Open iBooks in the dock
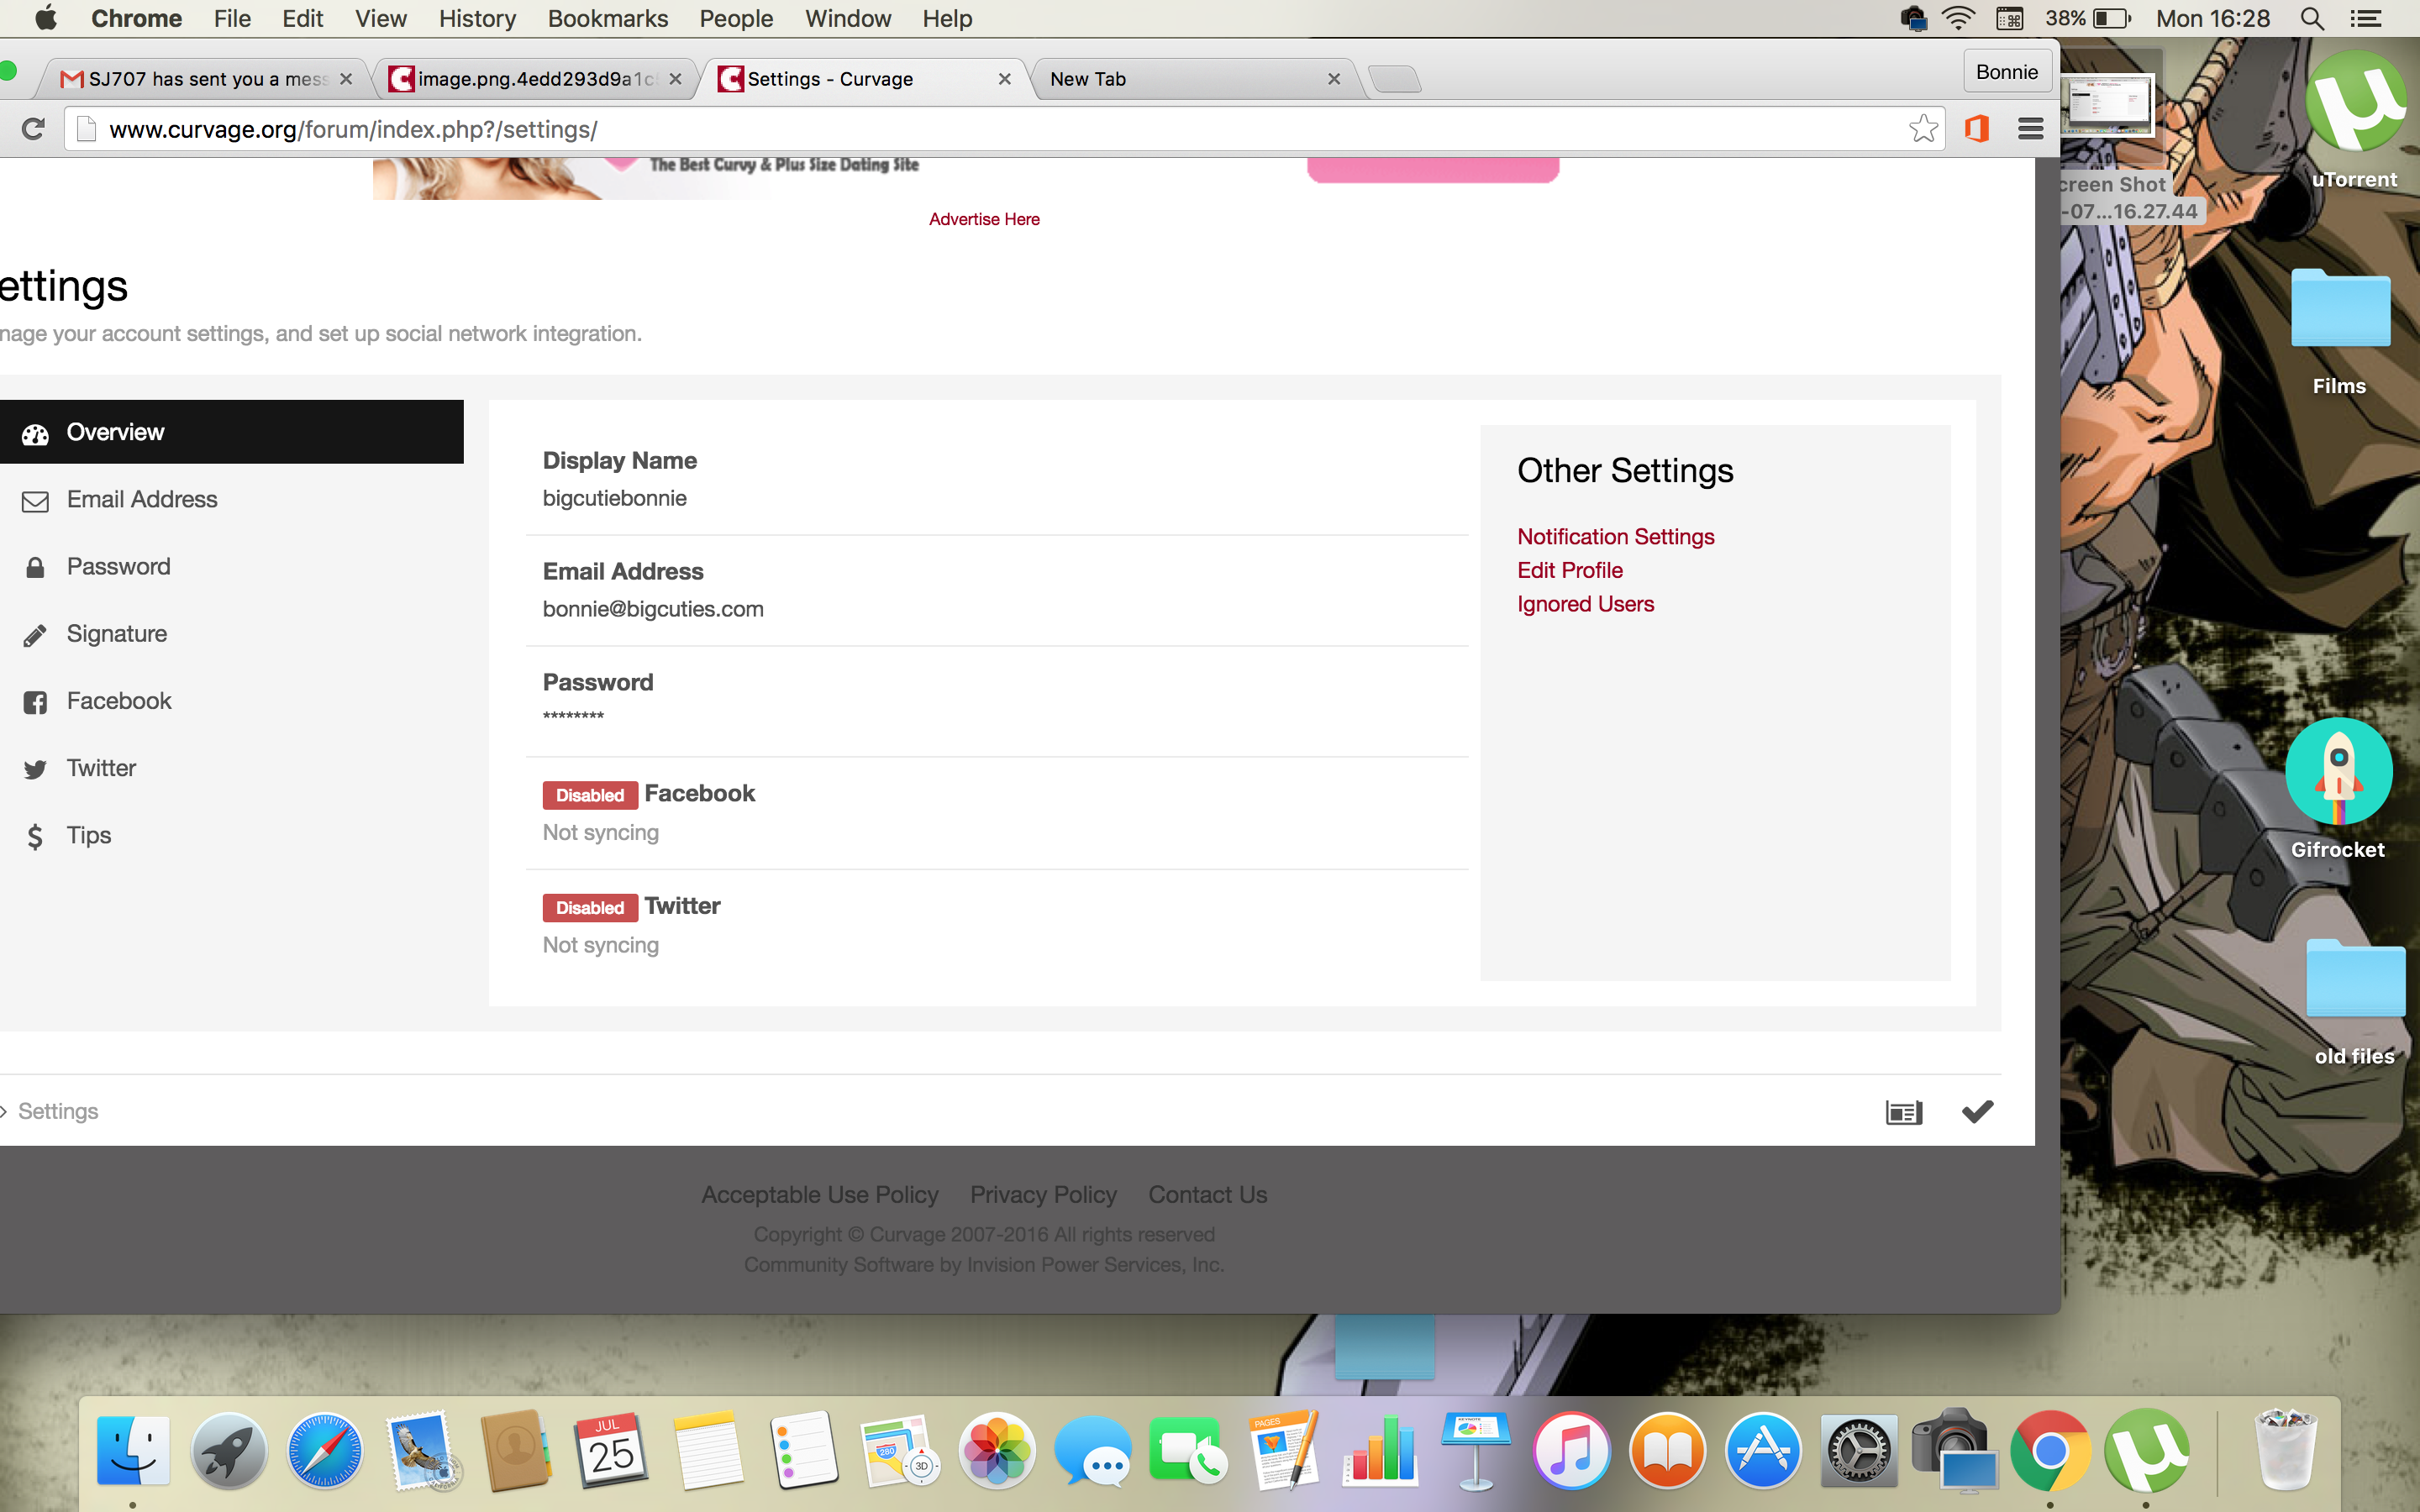Viewport: 2420px width, 1512px height. coord(1667,1450)
